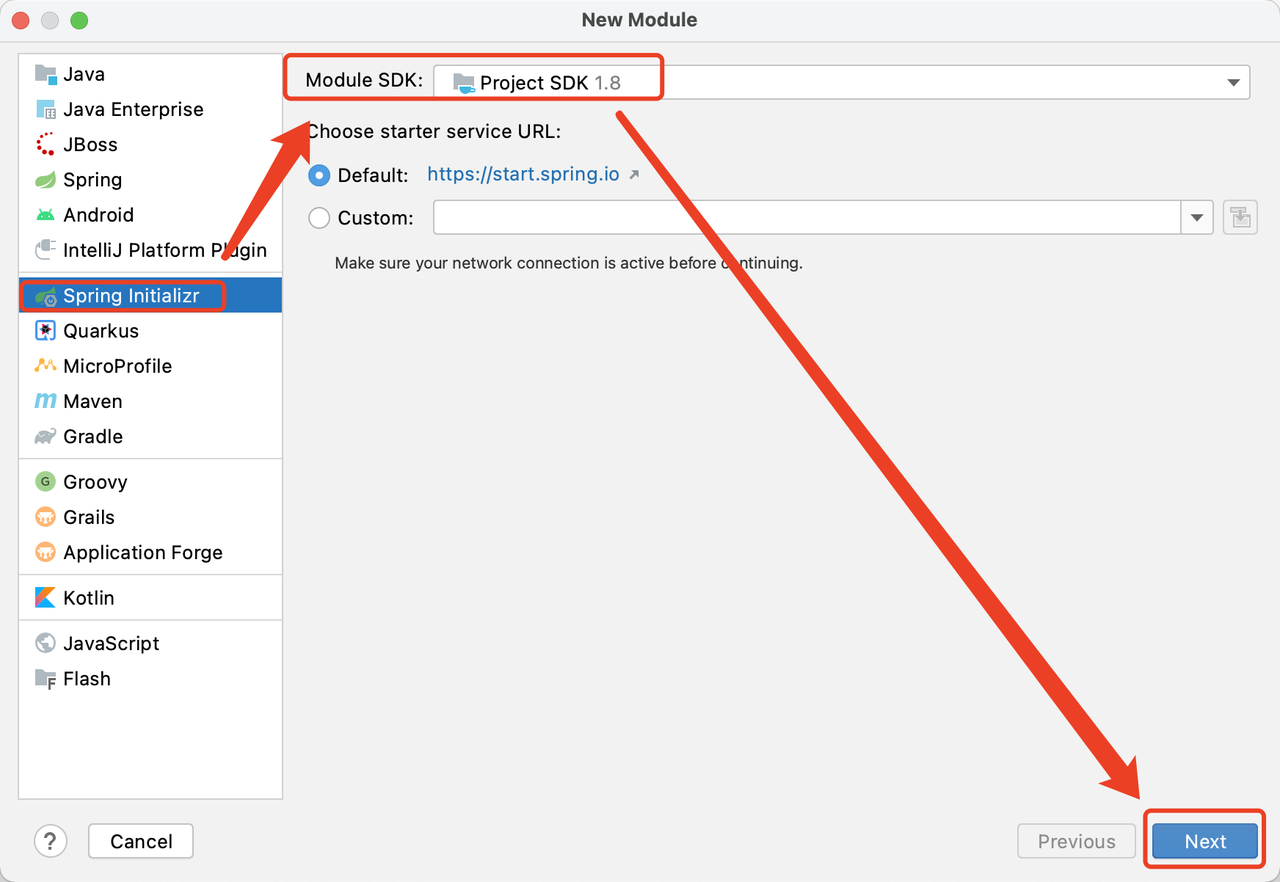Select Quarkus list entry text

pos(101,331)
